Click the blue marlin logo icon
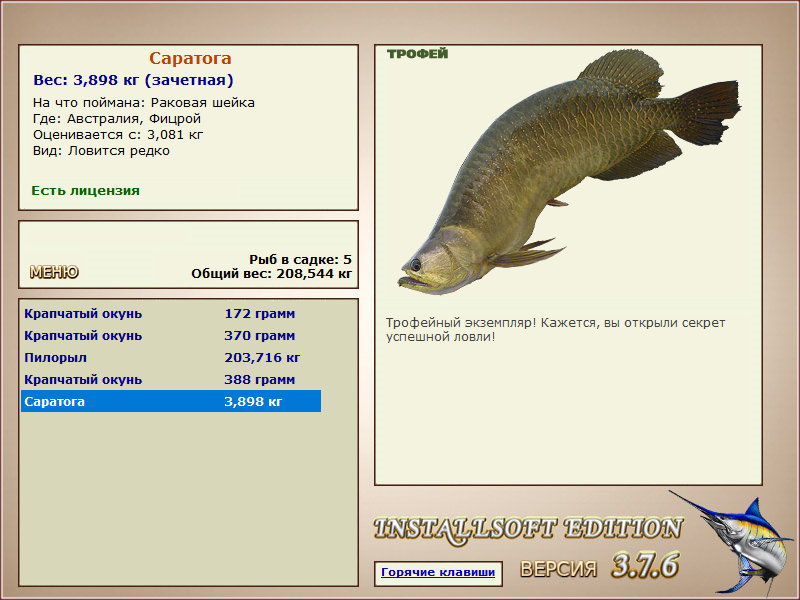 732,542
